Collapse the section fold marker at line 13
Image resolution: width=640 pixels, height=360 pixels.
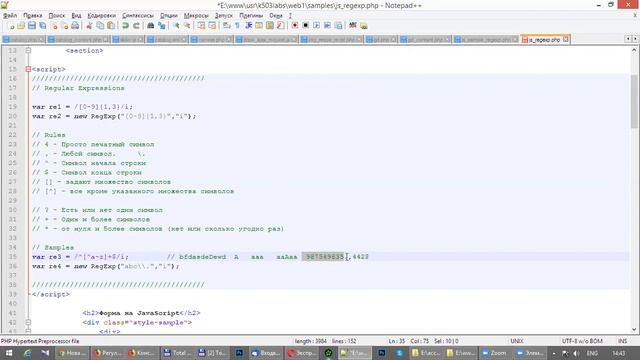28,51
